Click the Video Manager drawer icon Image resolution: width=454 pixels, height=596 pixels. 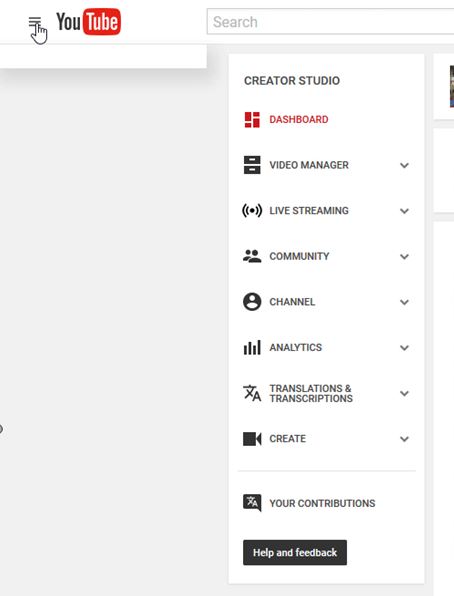252,165
